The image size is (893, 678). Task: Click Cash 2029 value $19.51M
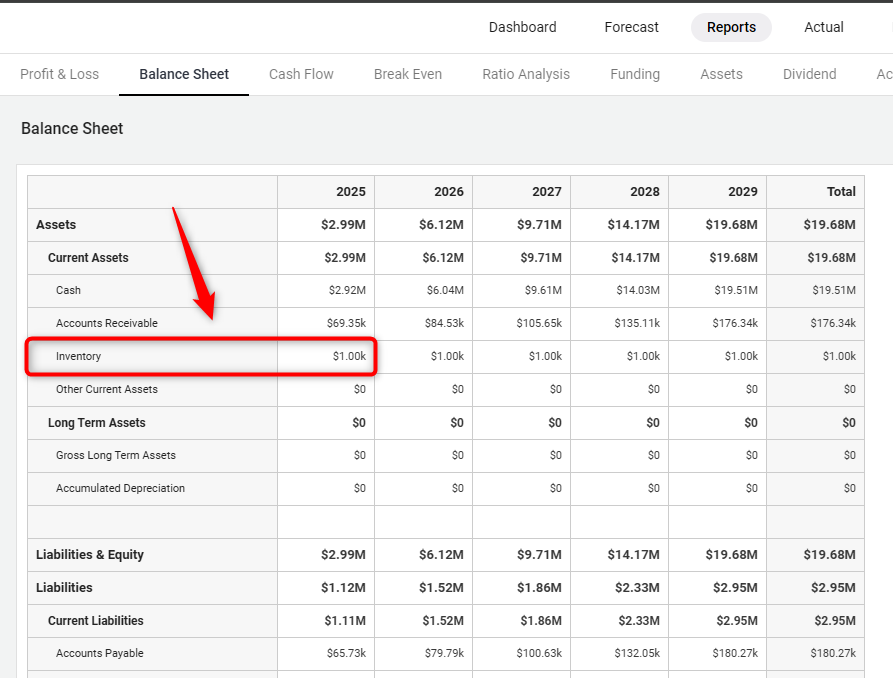pos(736,291)
